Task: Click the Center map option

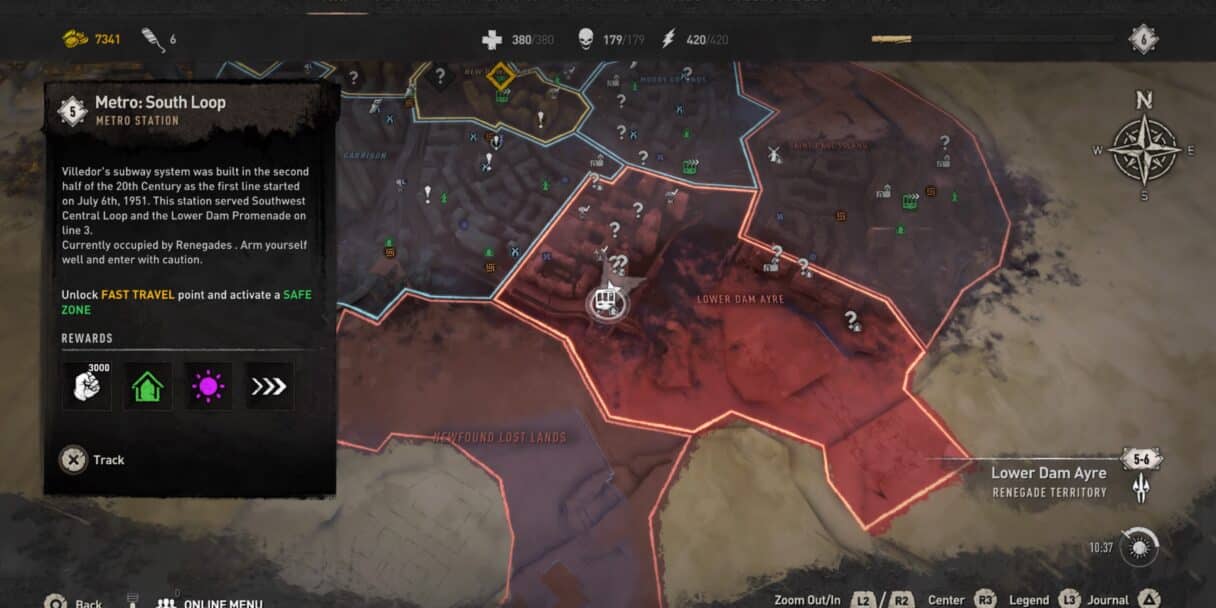Action: tap(961, 600)
